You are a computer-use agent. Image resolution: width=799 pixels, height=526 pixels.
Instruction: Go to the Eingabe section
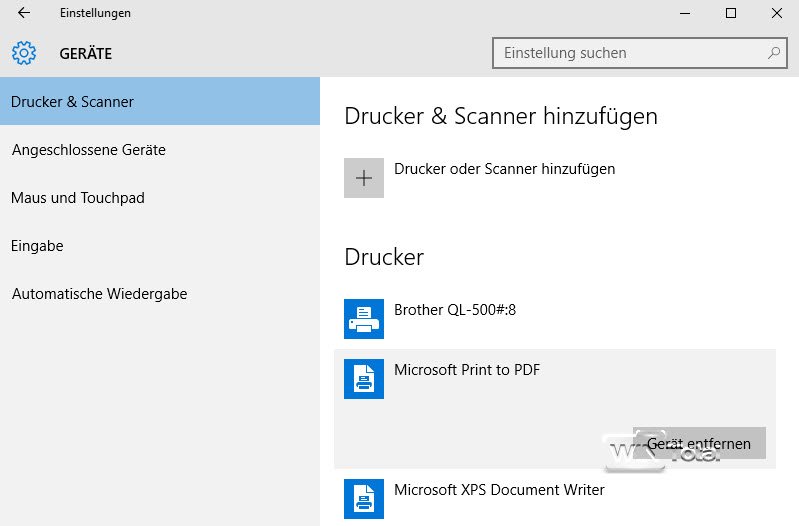(37, 246)
